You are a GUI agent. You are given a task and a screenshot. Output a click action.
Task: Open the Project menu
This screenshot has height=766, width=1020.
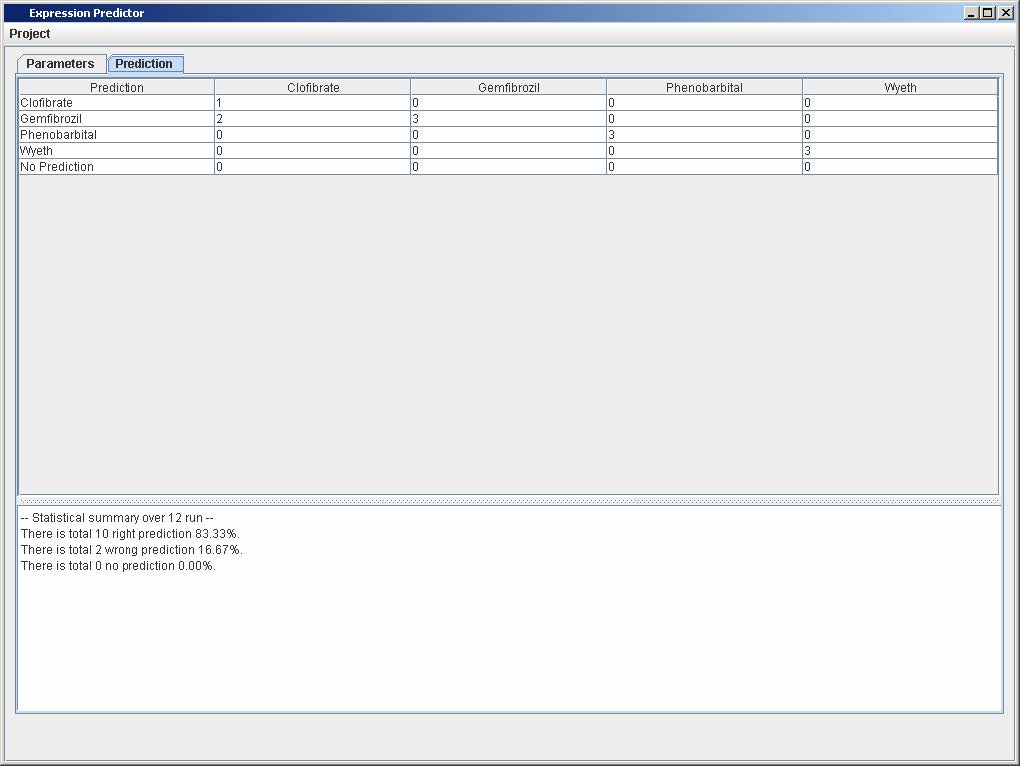pos(30,34)
